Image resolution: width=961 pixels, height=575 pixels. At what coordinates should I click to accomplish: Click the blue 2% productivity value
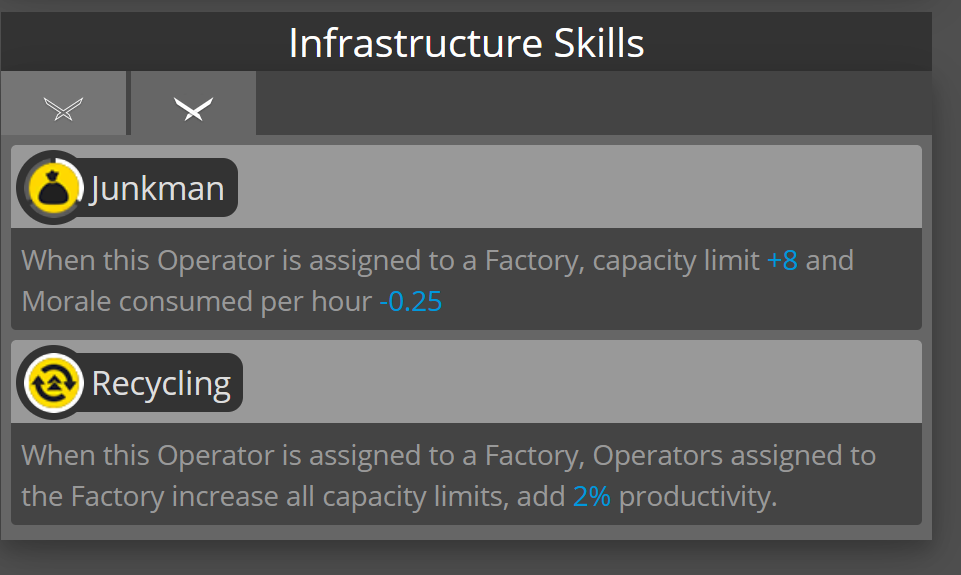point(591,496)
